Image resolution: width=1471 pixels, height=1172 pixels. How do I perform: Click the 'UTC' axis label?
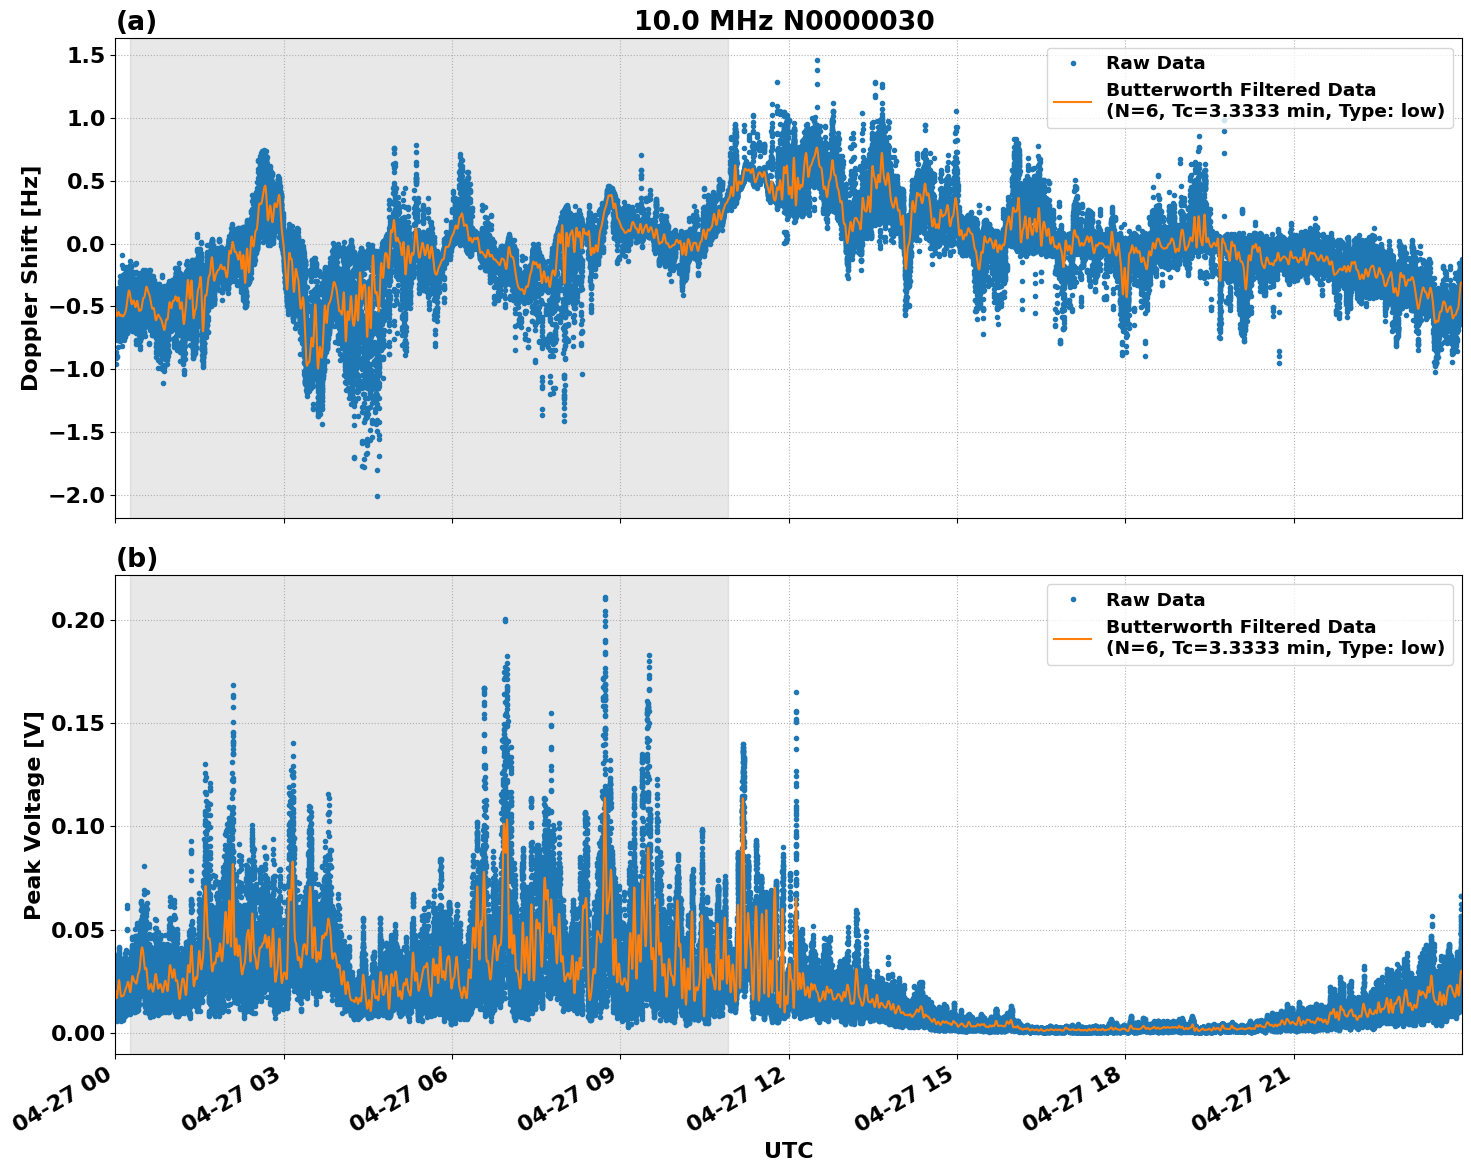coord(787,1150)
